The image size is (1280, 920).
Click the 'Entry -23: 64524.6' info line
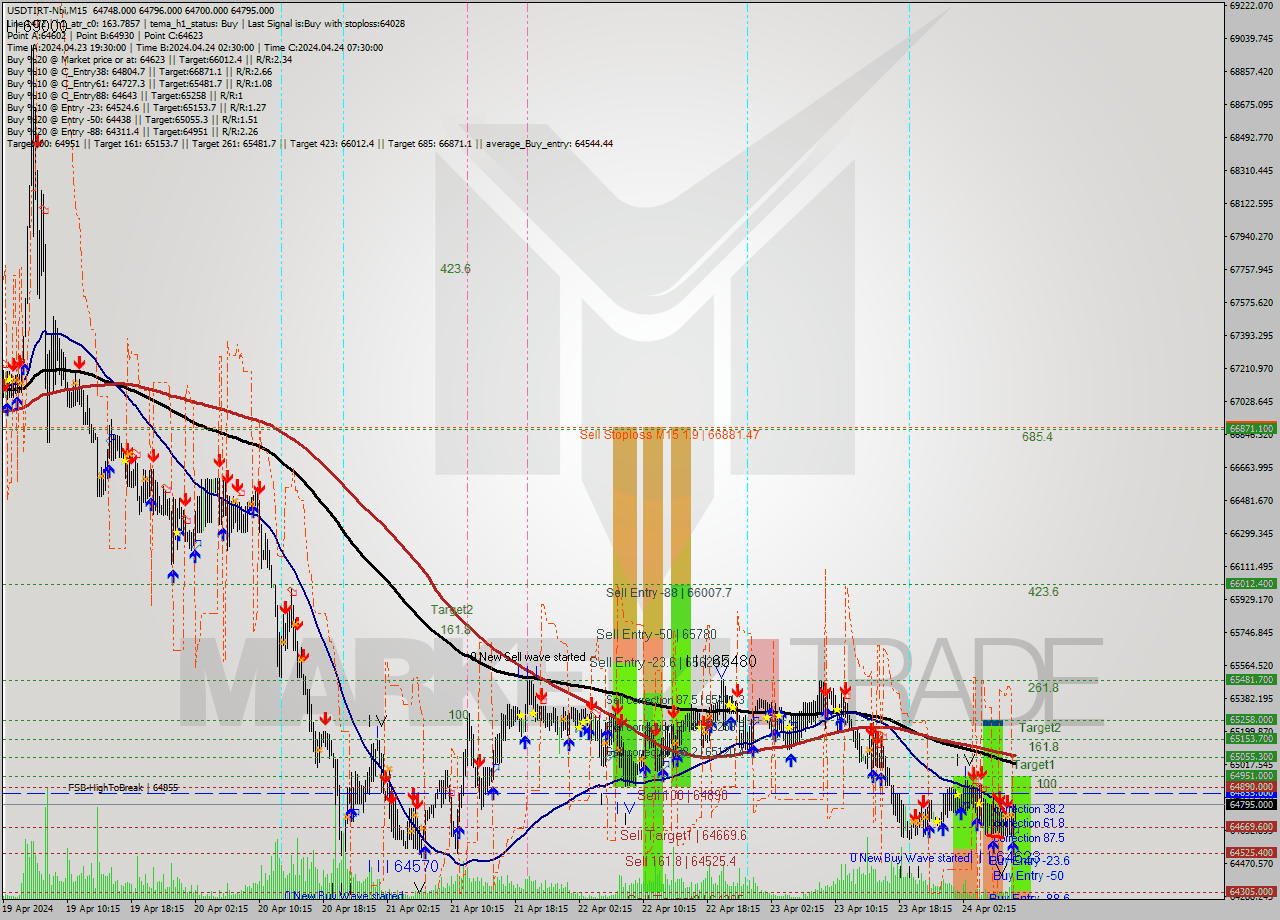point(136,107)
